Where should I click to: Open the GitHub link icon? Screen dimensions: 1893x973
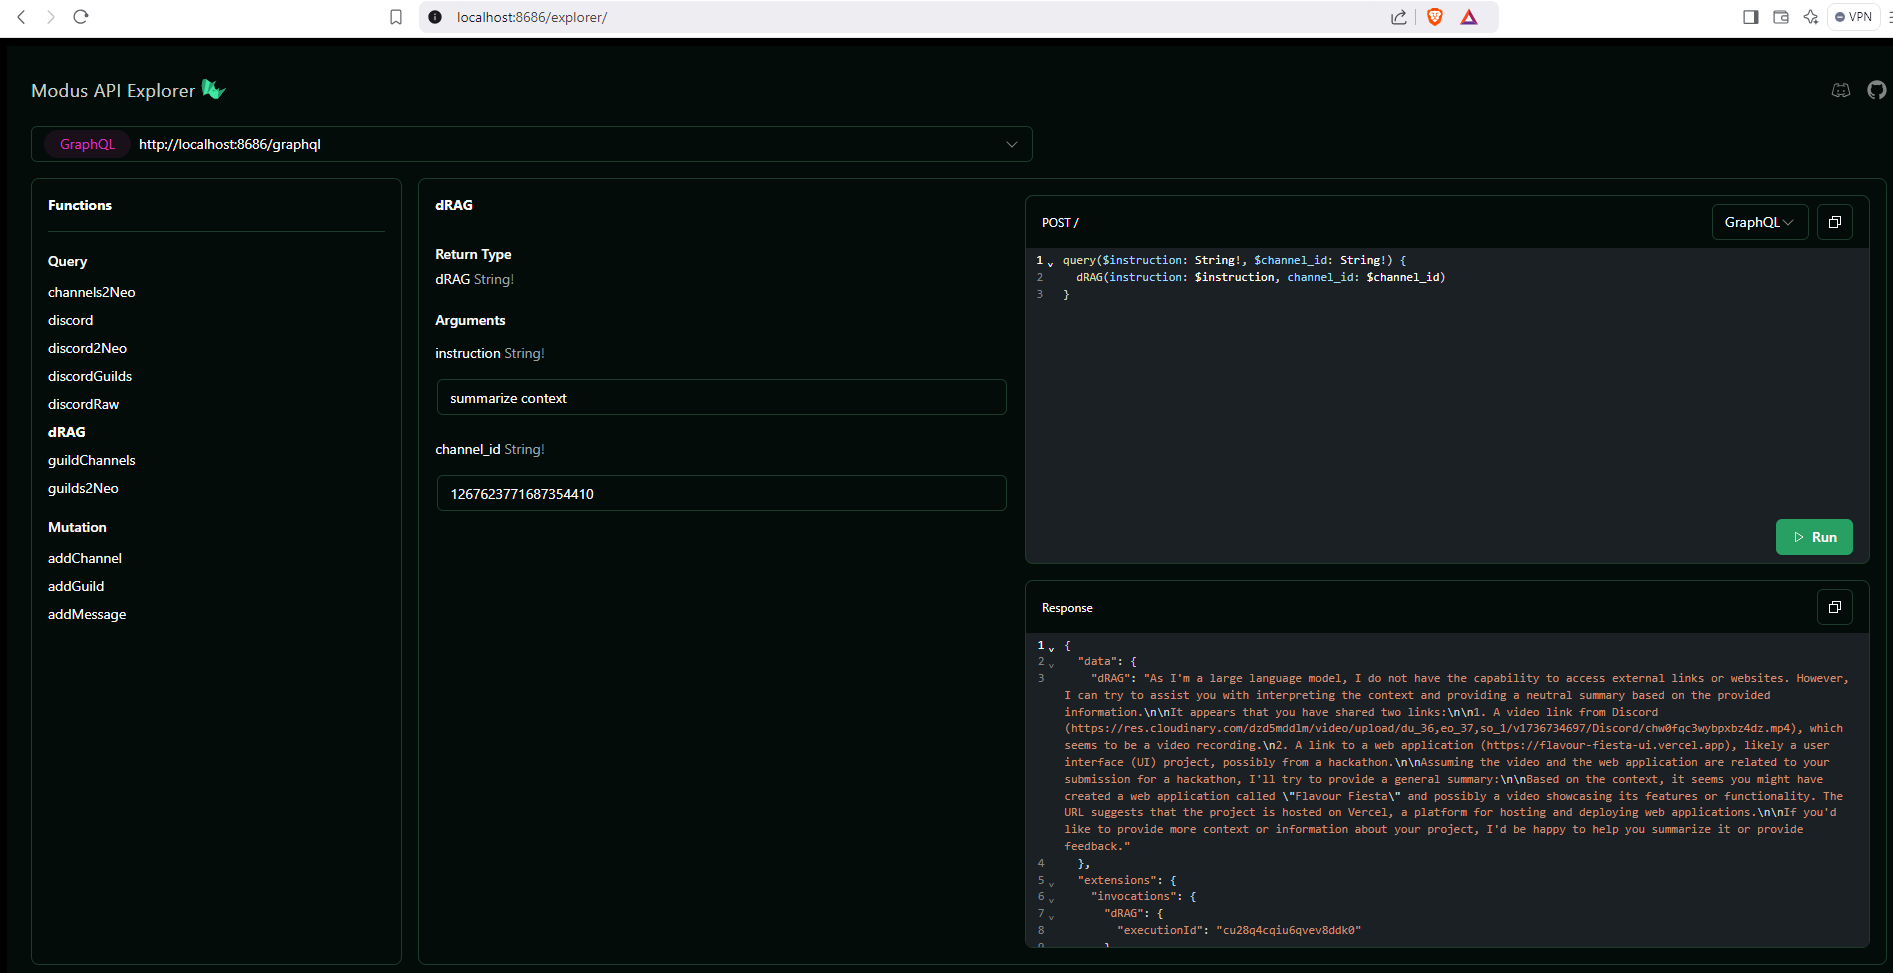[1877, 90]
